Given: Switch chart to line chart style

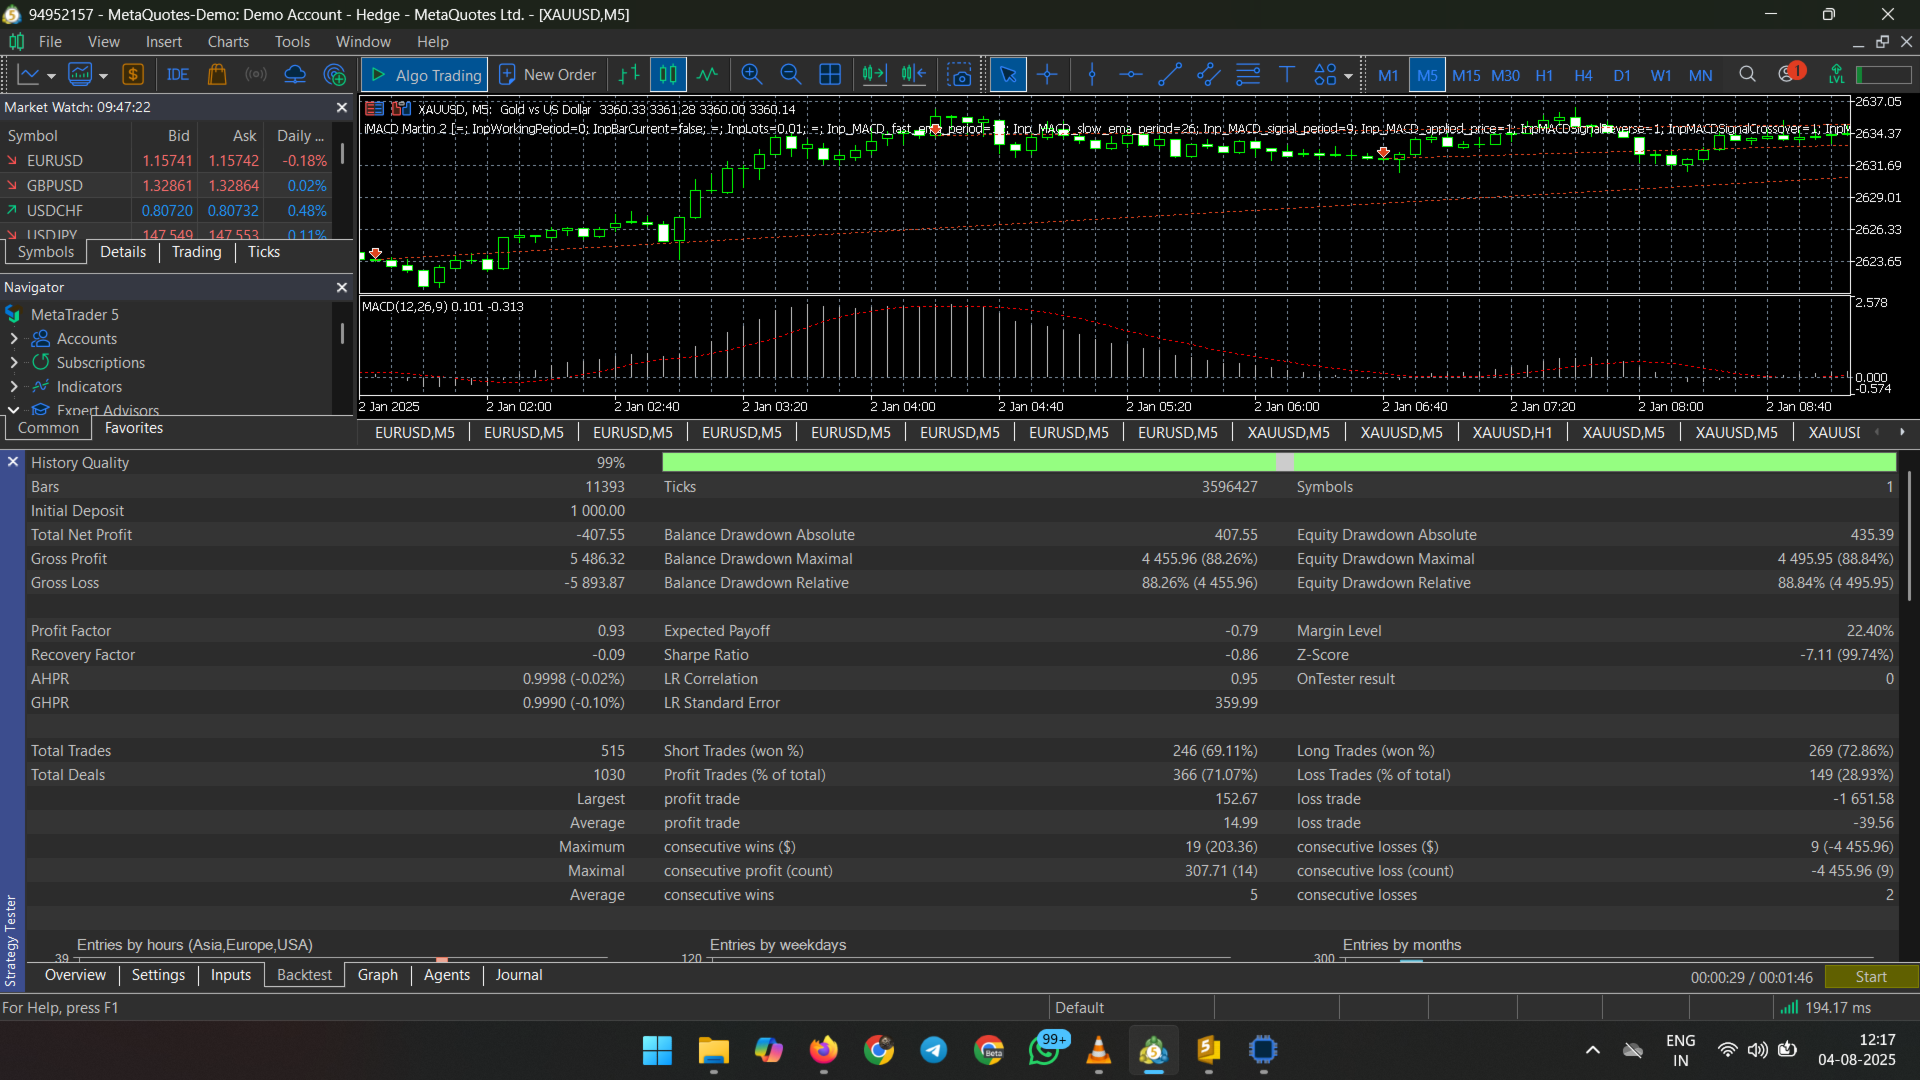Looking at the screenshot, I should (708, 75).
